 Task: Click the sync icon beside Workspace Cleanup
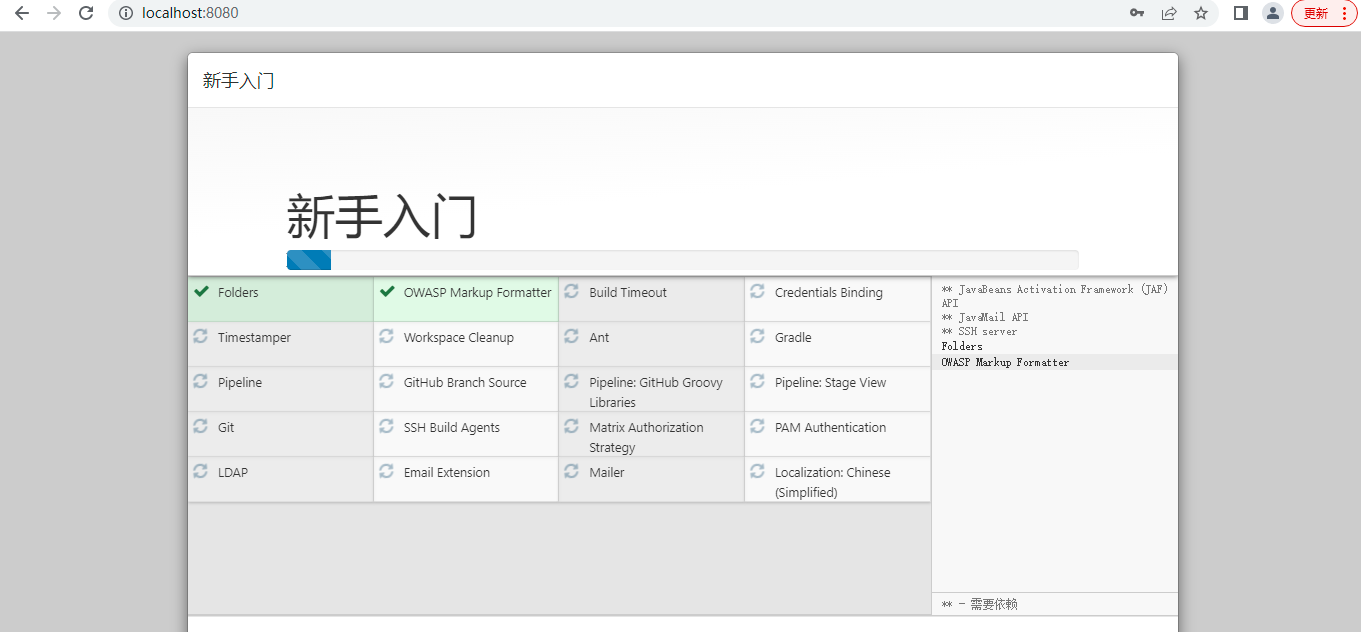[386, 336]
